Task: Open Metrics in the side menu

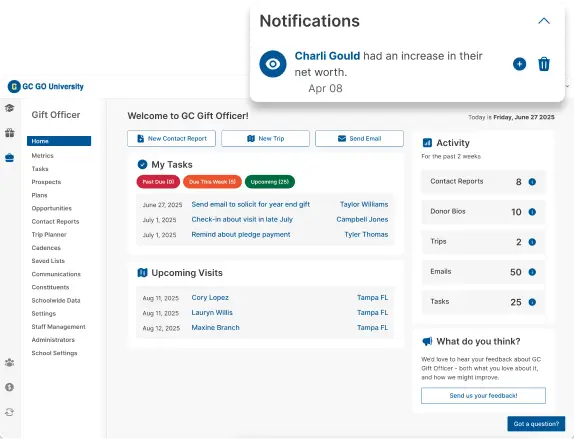Action: [x=42, y=156]
